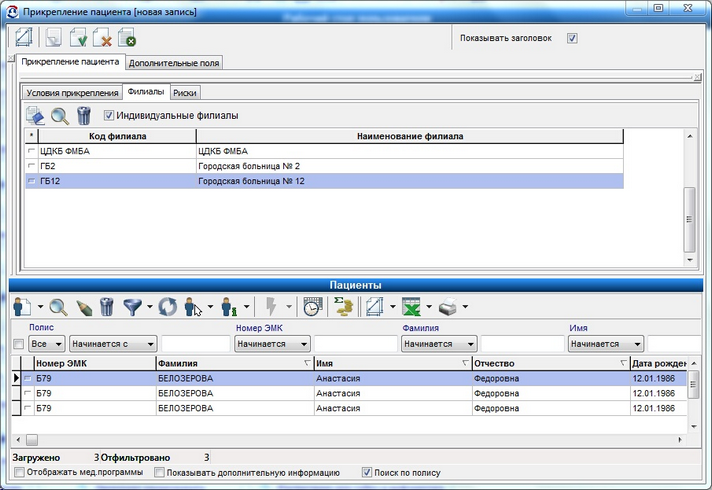
Task: Expand the arrow next to funnel filter
Action: [149, 307]
